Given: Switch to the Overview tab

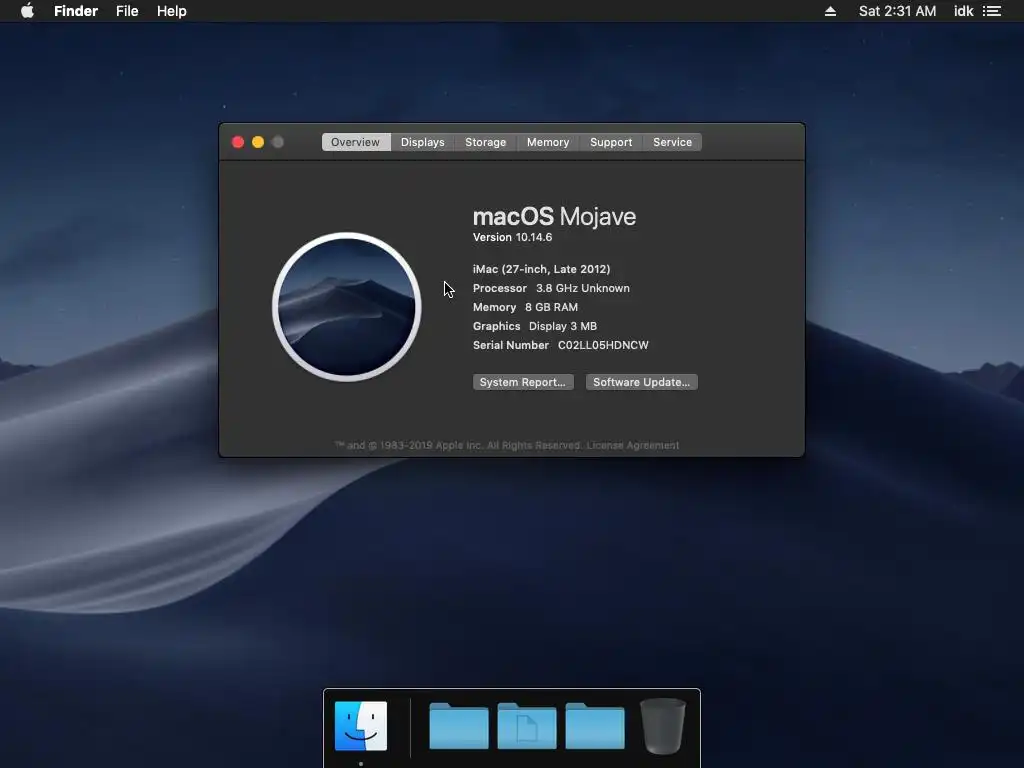Looking at the screenshot, I should click(x=355, y=142).
